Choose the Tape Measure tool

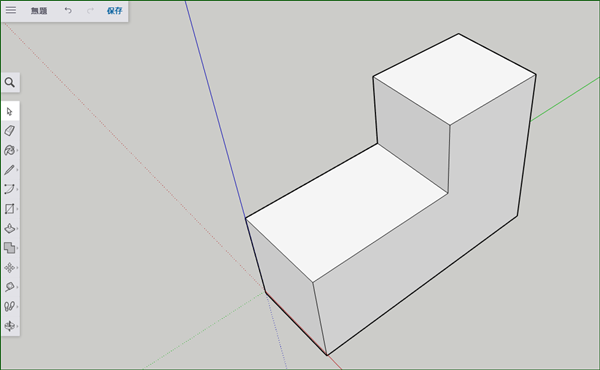10,287
